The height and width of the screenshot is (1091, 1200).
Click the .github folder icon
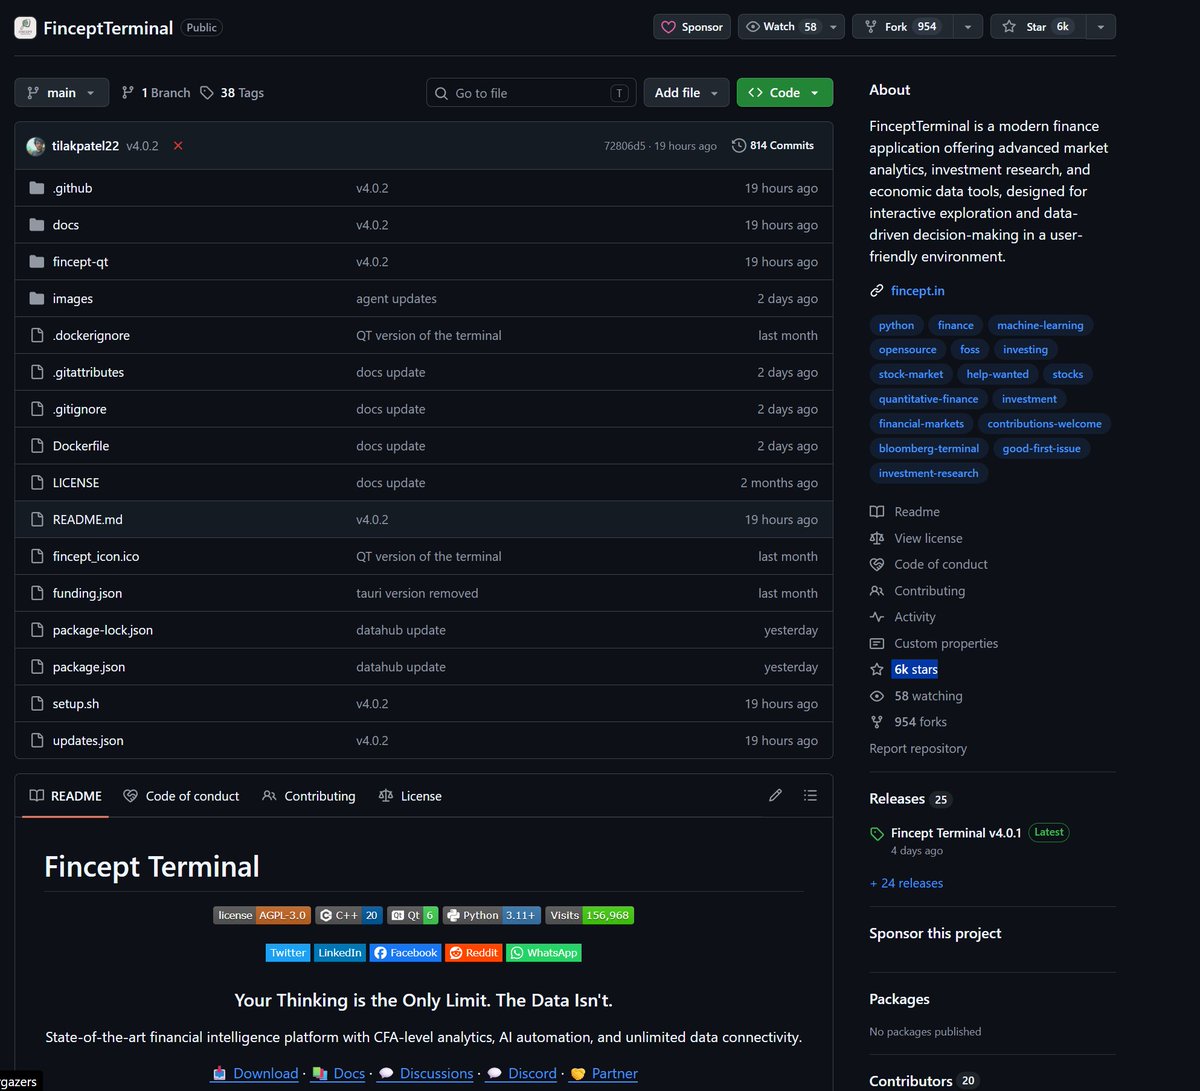pos(37,188)
